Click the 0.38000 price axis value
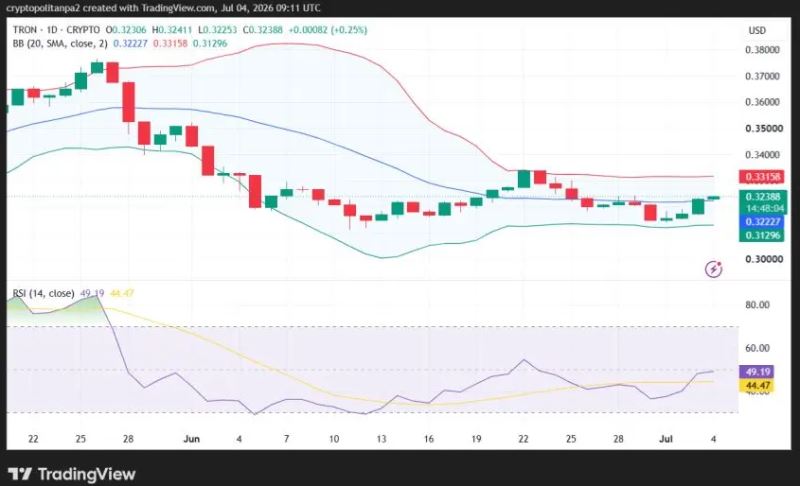The width and height of the screenshot is (800, 486). click(x=762, y=50)
